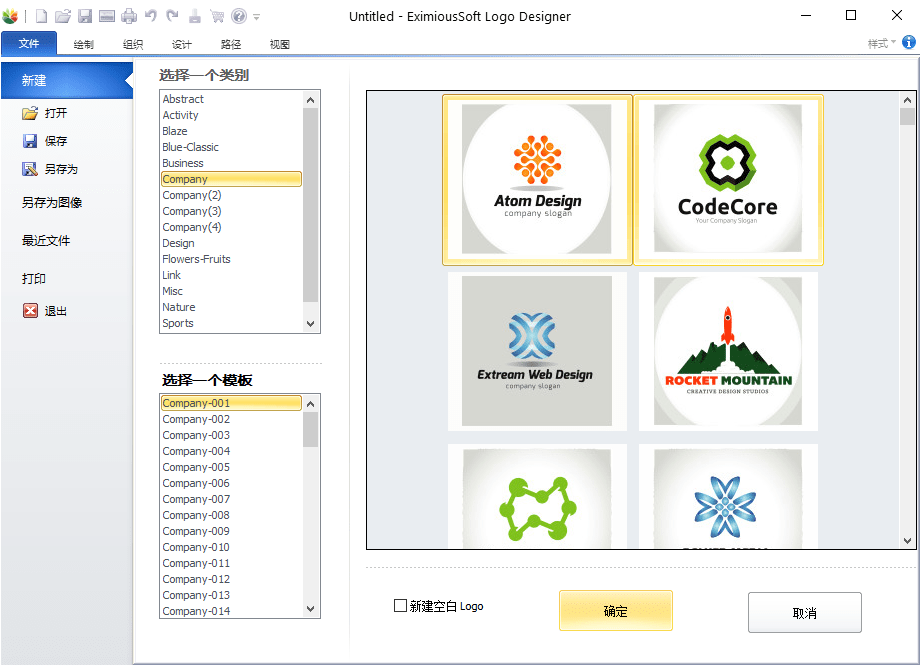Switch to the 绘制 ribbon tab
The image size is (921, 666).
tap(83, 44)
